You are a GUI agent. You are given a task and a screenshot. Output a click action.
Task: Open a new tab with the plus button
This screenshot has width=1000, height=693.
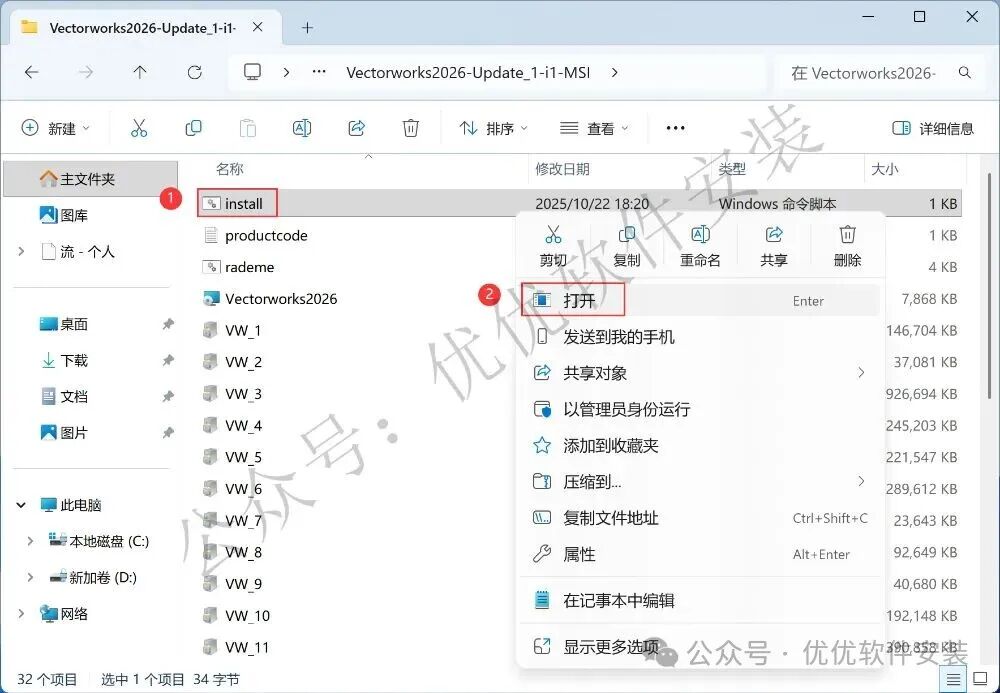[x=307, y=27]
